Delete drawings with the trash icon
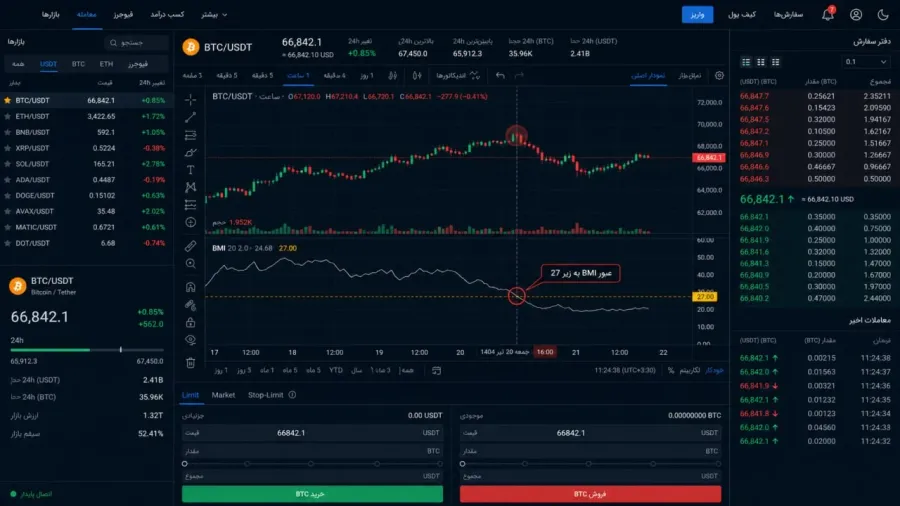This screenshot has width=900, height=506. pos(191,363)
